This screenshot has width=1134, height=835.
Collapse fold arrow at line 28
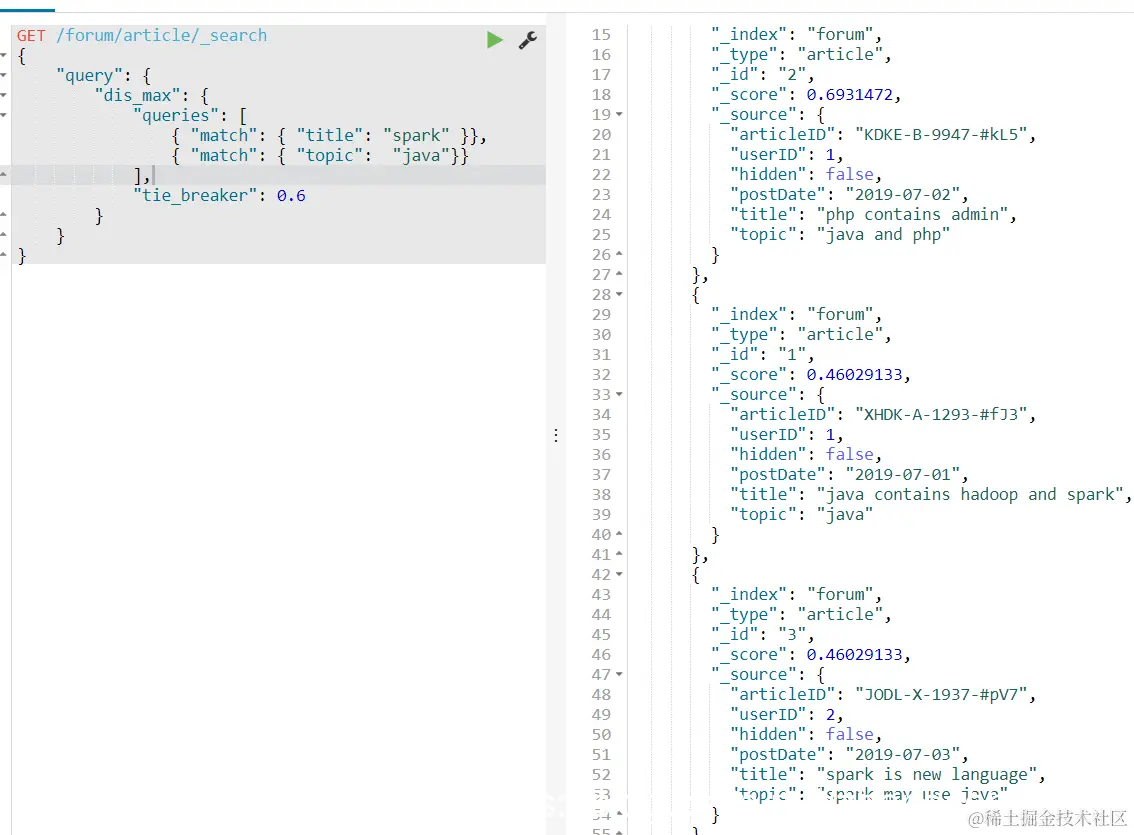point(619,294)
